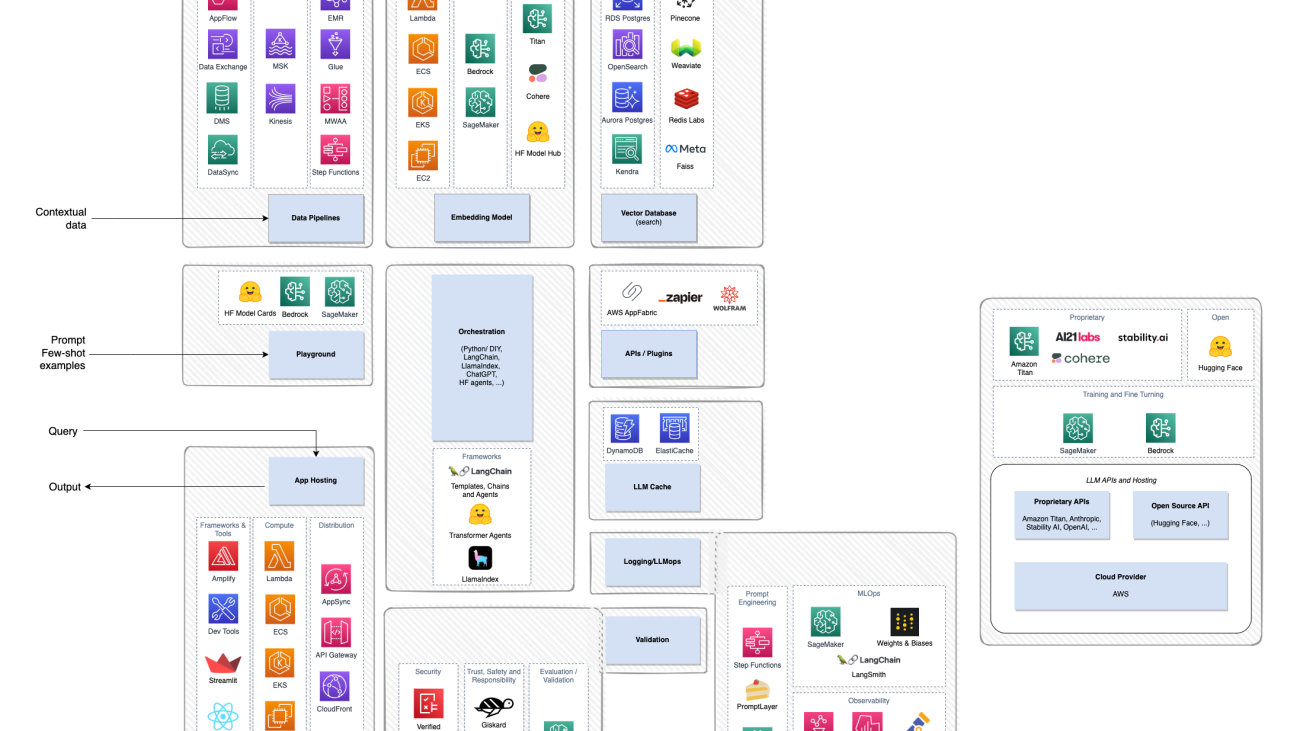1300x731 pixels.
Task: Click the LLM Cache box
Action: point(652,487)
